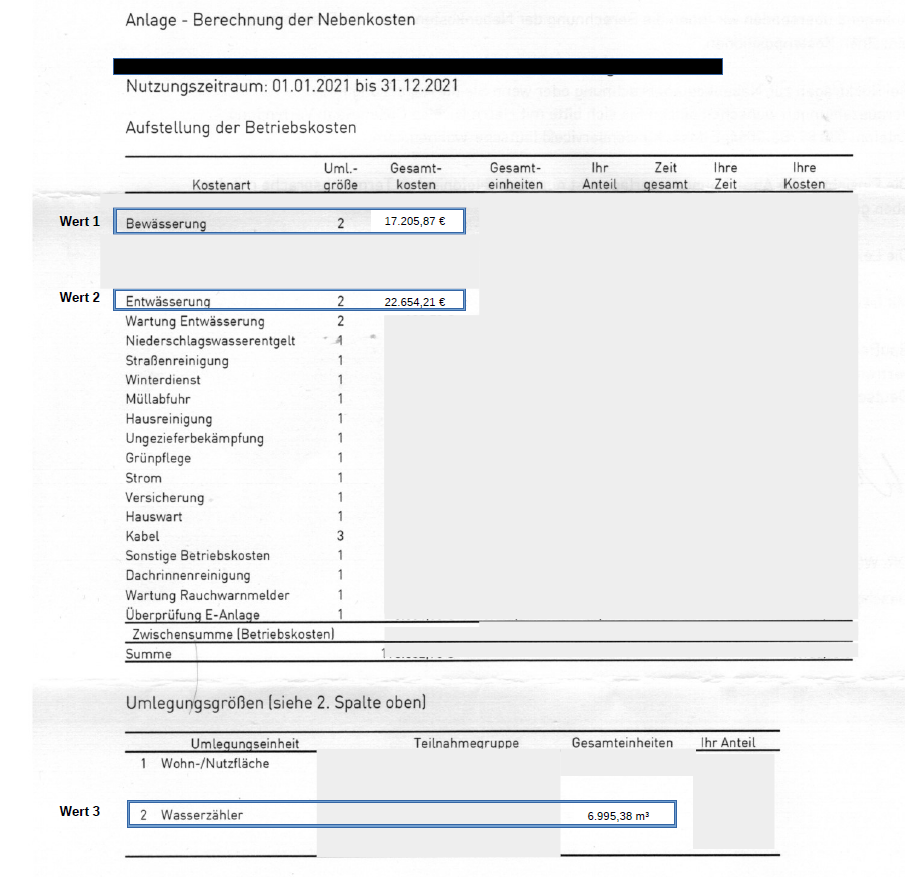Click the 'Aufstellung der Betriebskosten' heading

point(240,128)
